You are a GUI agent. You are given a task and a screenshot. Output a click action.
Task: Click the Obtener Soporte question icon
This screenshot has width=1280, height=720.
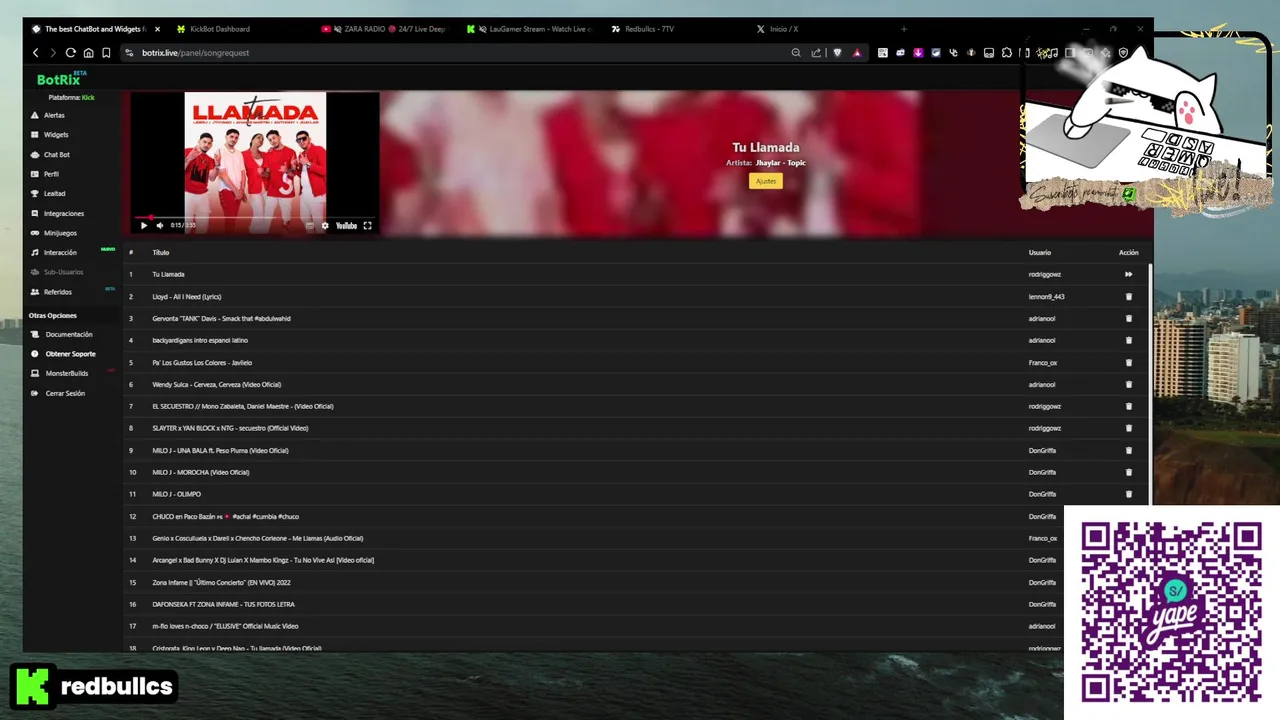tap(35, 354)
